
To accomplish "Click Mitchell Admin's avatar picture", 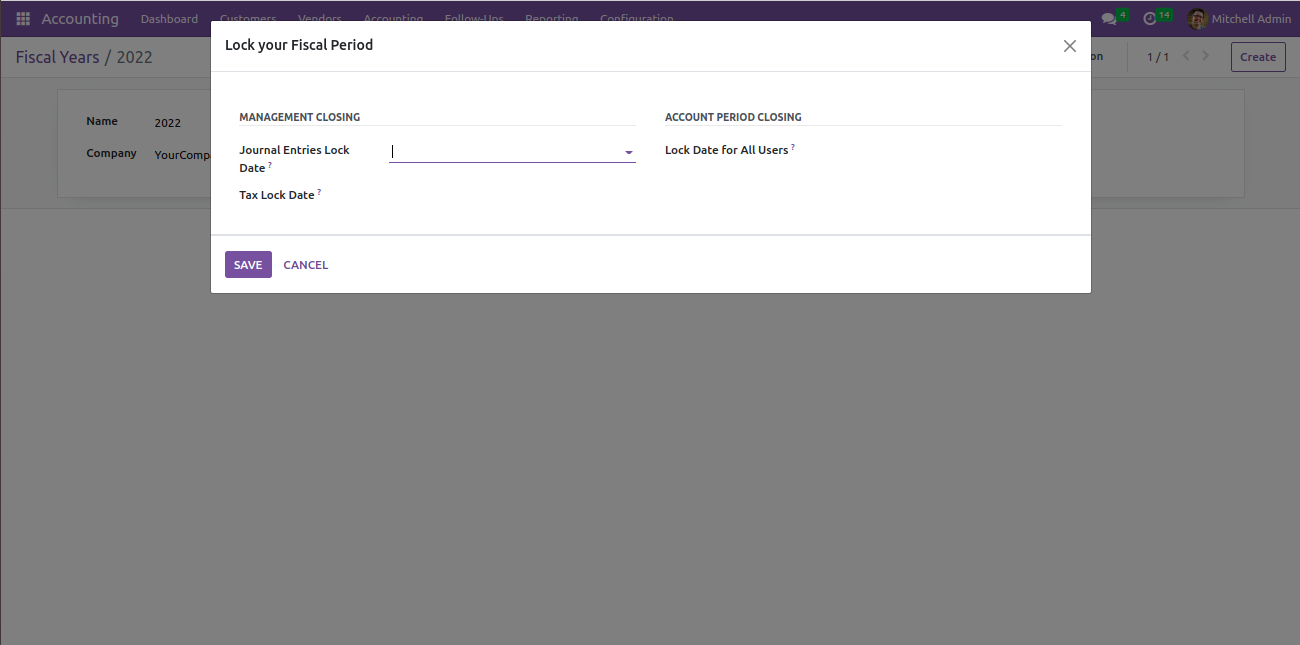I will pos(1197,19).
